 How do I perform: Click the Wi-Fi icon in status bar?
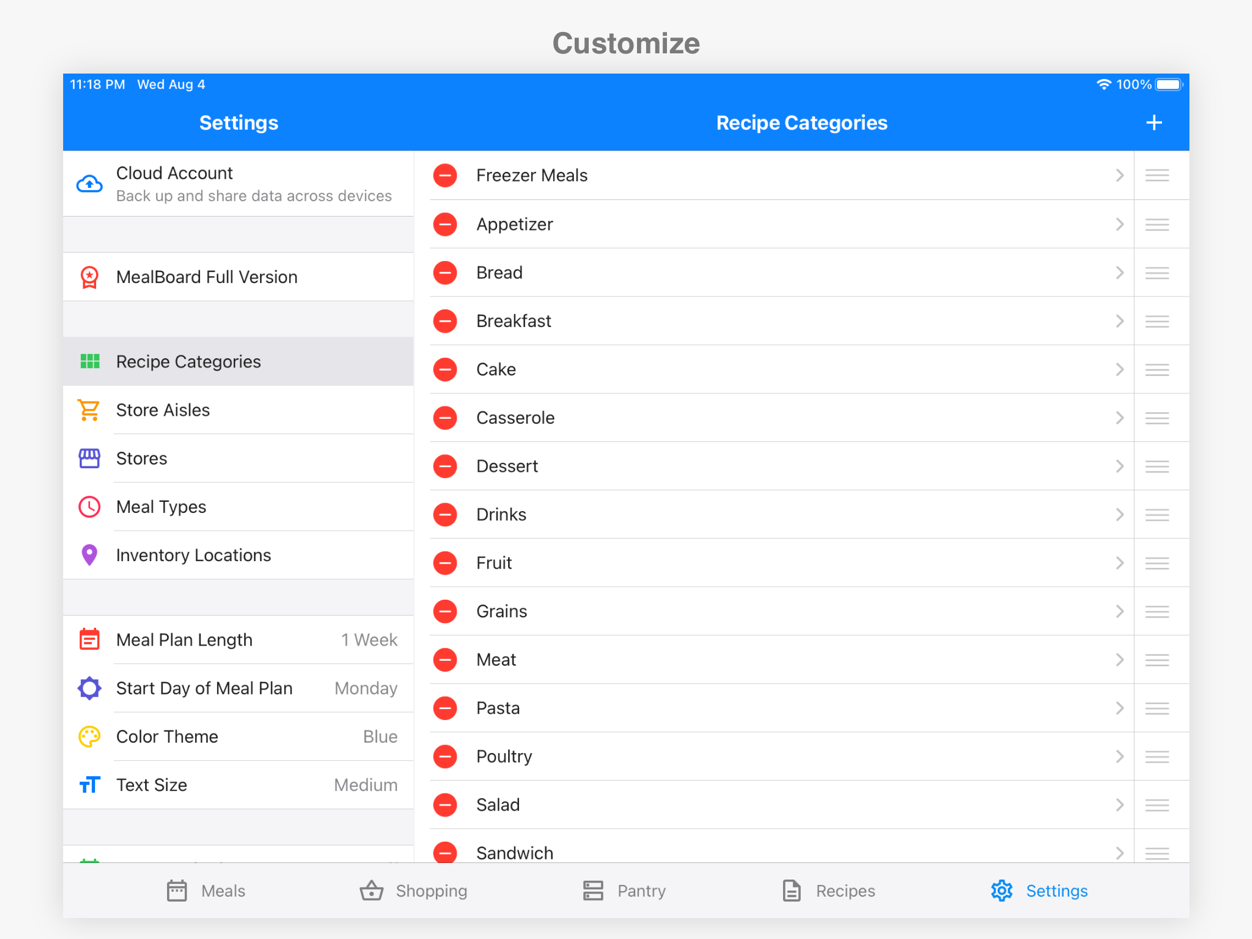coord(1104,85)
